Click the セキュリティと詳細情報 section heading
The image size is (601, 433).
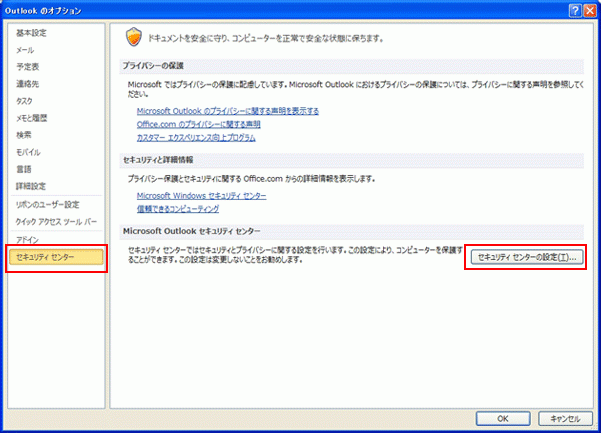pos(158,160)
